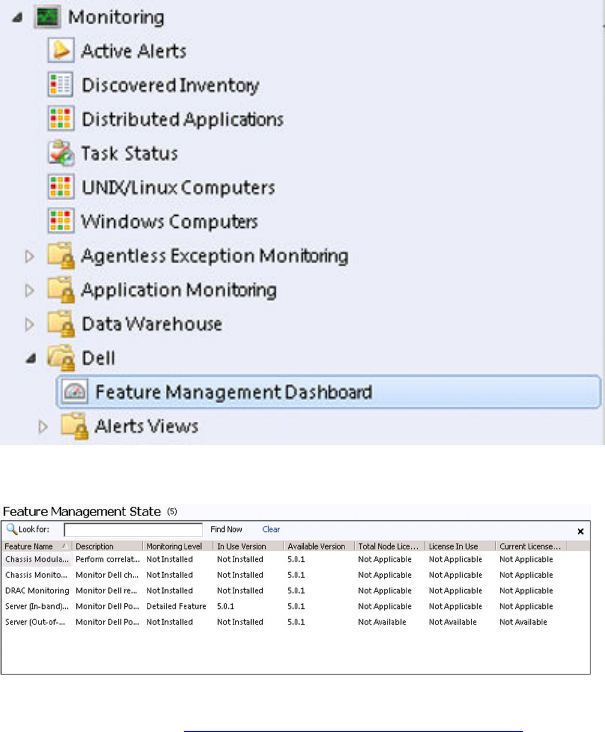Viewport: 605px width, 732px height.
Task: Click the Task Status checkmark icon
Action: click(61, 153)
